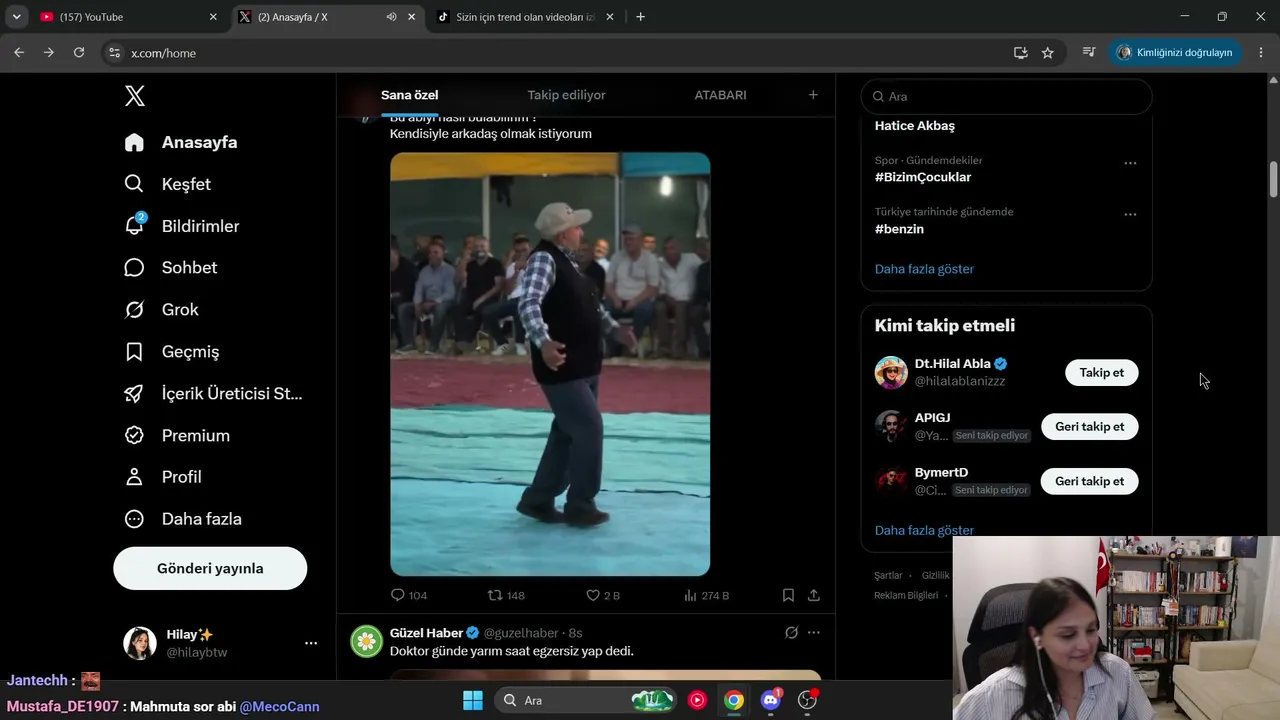Mute the Anasayfa / X browser tab
The width and height of the screenshot is (1280, 720).
click(x=391, y=17)
